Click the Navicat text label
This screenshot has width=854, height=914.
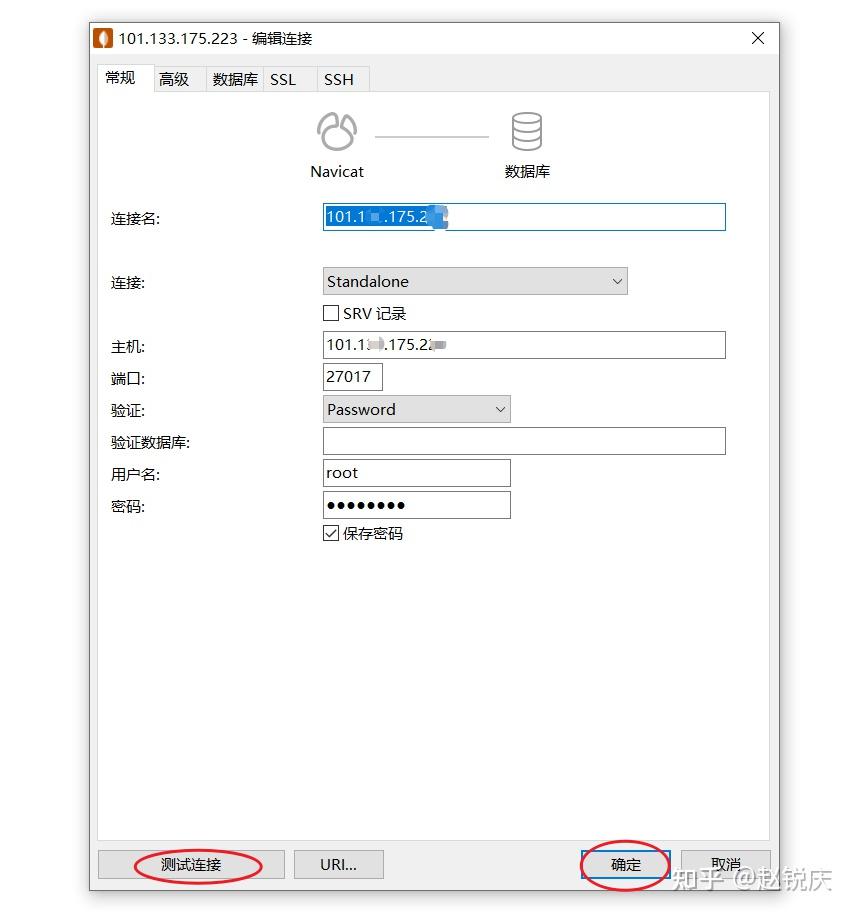337,172
